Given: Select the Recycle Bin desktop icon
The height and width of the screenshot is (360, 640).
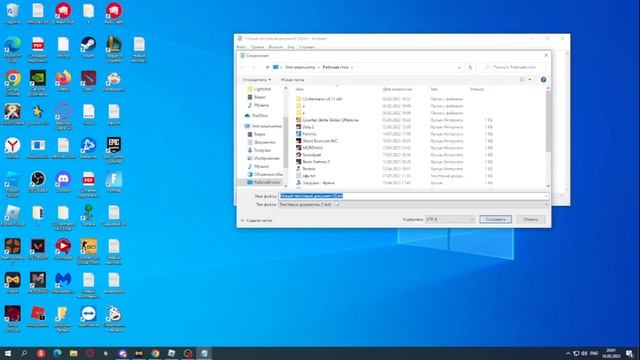Looking at the screenshot, I should [x=13, y=13].
